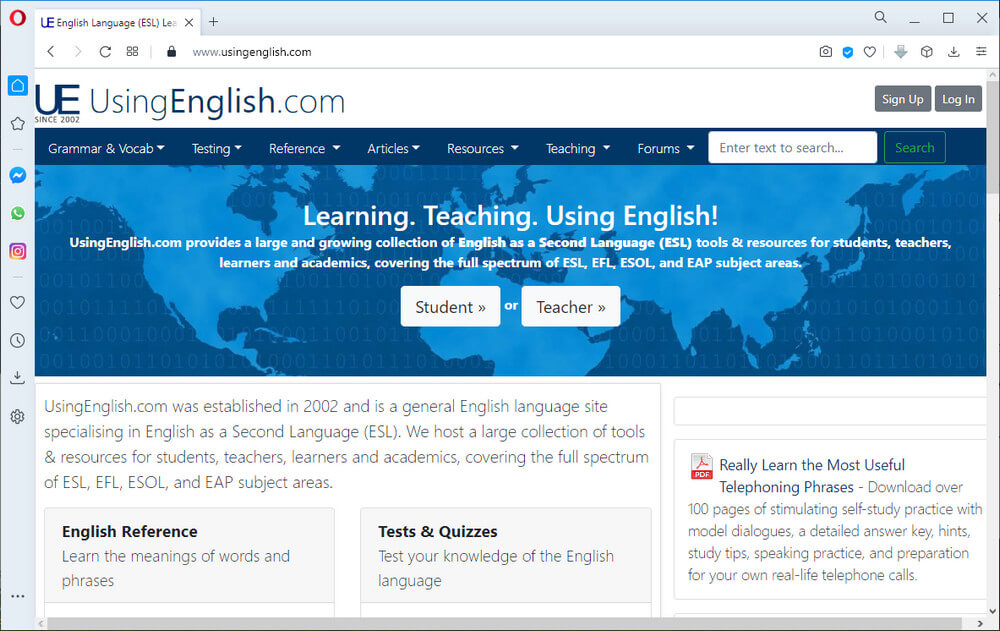This screenshot has height=631, width=1000.
Task: Open the Home icon in Opera sidebar
Action: tap(18, 85)
